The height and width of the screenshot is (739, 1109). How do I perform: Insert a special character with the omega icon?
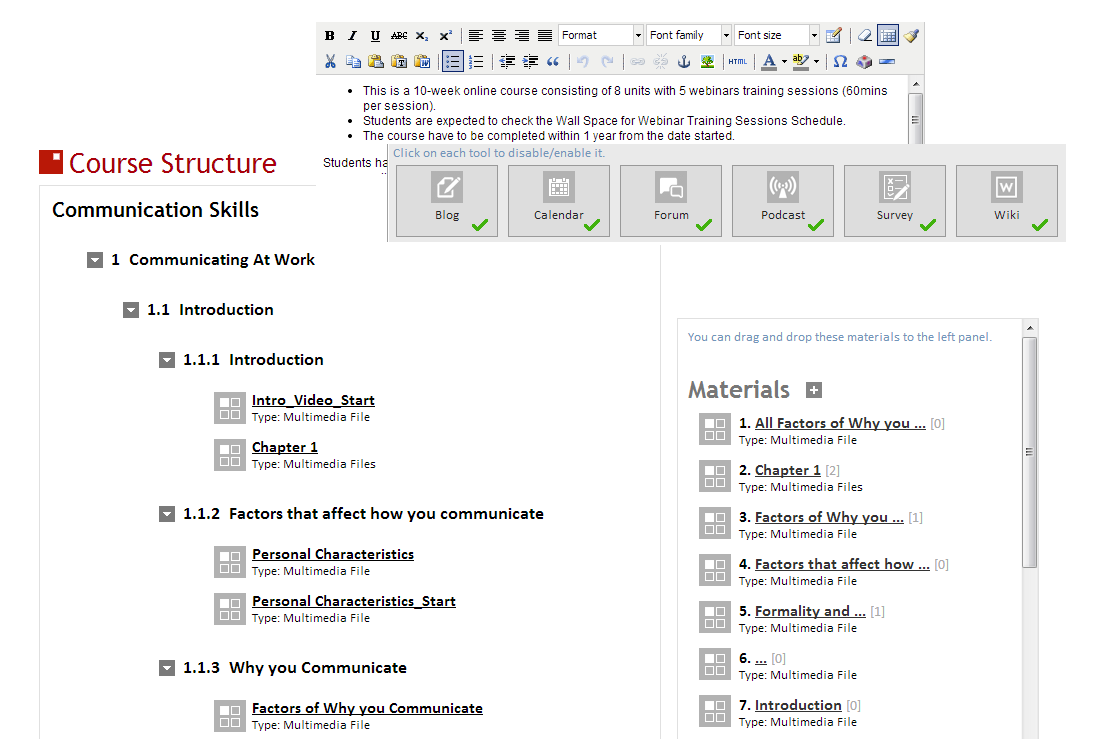click(x=840, y=62)
